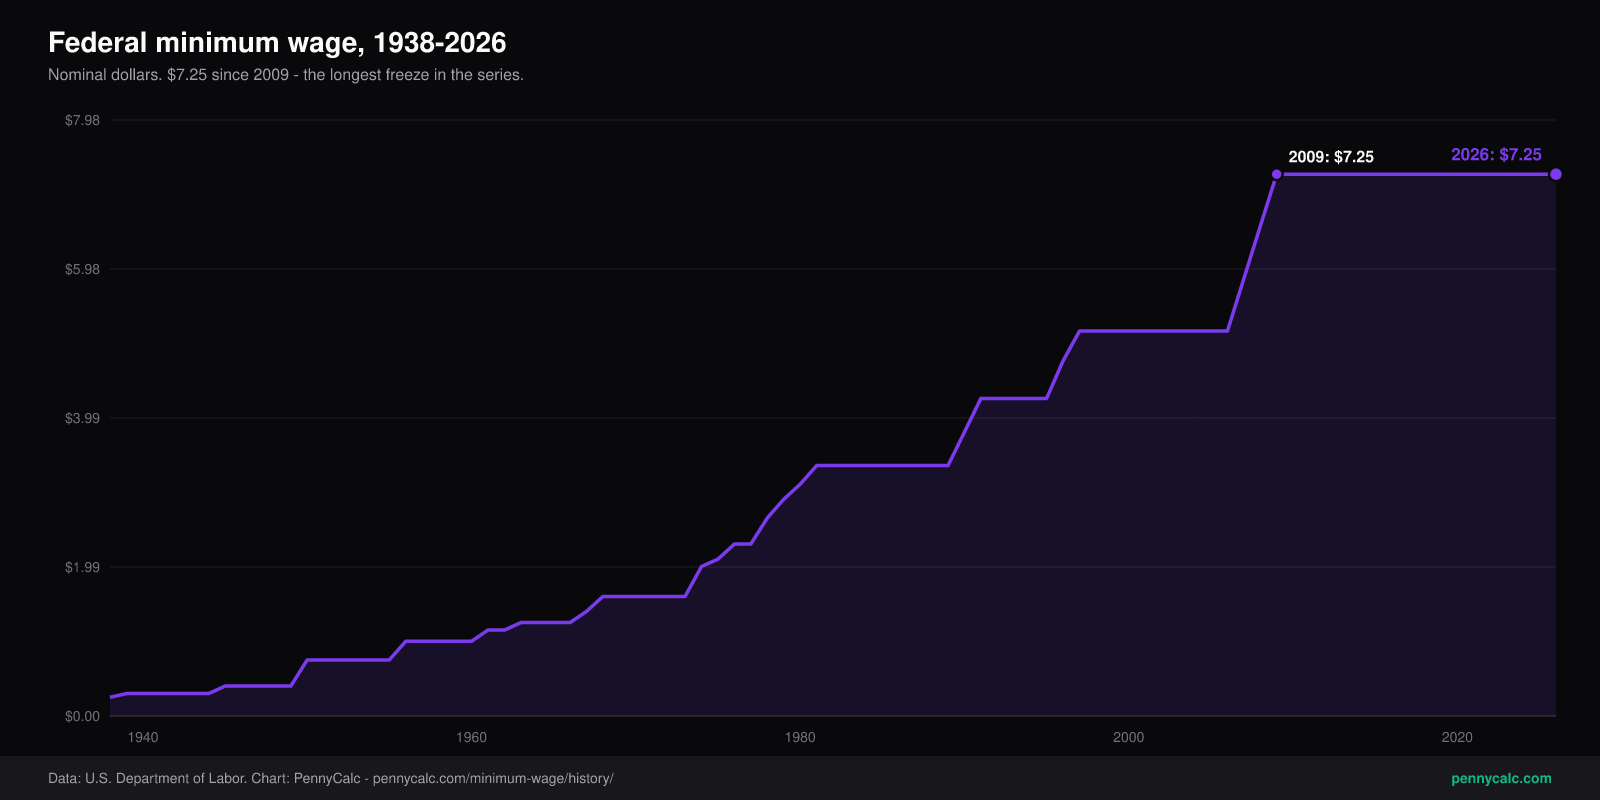
Task: Click the $1.99 y-axis label
Action: pos(82,567)
